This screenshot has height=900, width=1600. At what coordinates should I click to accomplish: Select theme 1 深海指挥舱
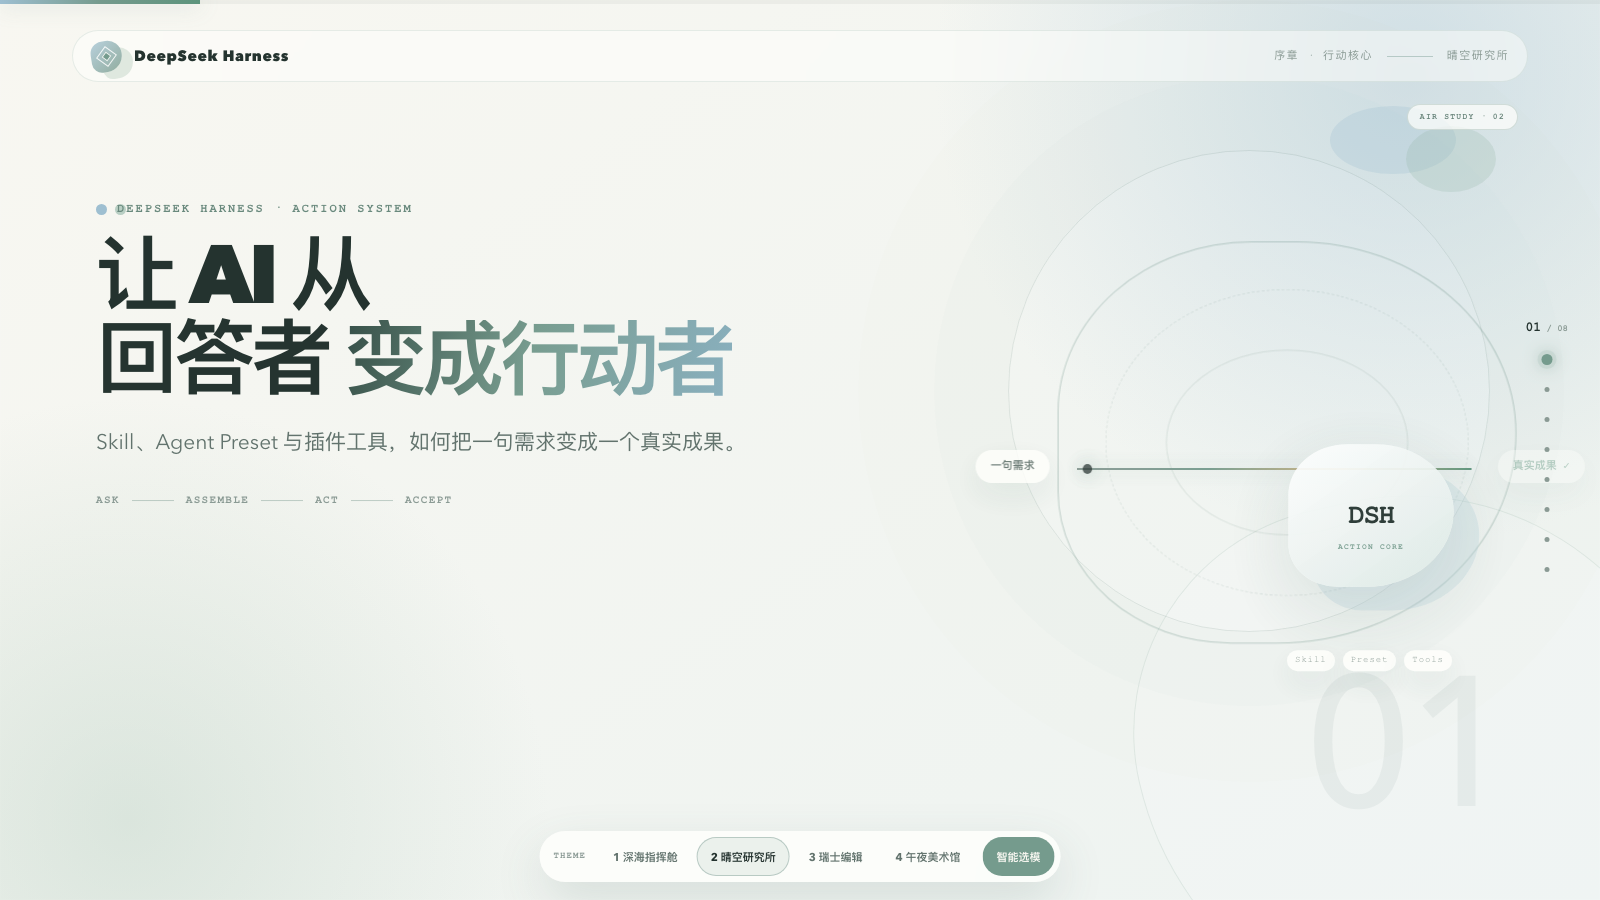[x=645, y=857]
